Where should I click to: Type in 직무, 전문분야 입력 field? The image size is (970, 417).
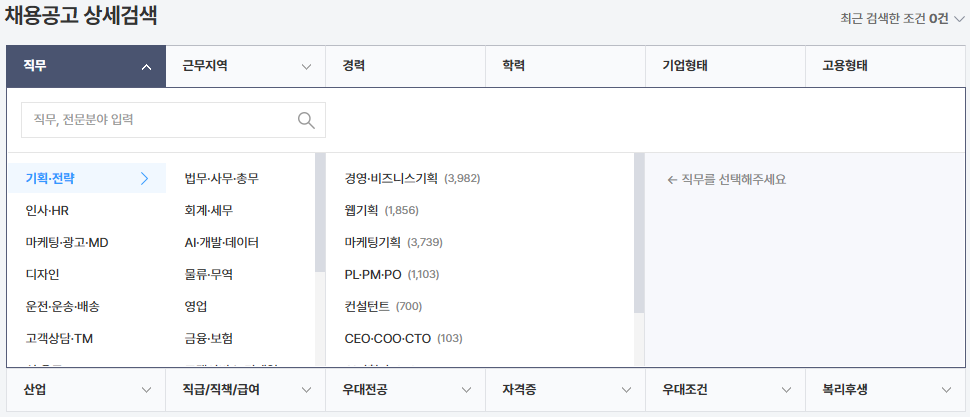(160, 120)
